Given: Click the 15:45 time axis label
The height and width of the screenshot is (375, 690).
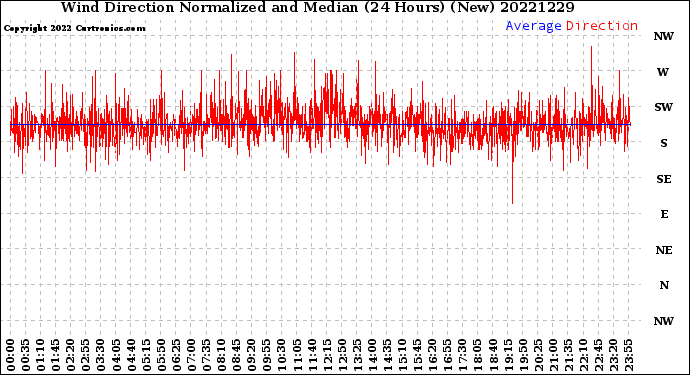Looking at the screenshot, I should click(417, 355).
